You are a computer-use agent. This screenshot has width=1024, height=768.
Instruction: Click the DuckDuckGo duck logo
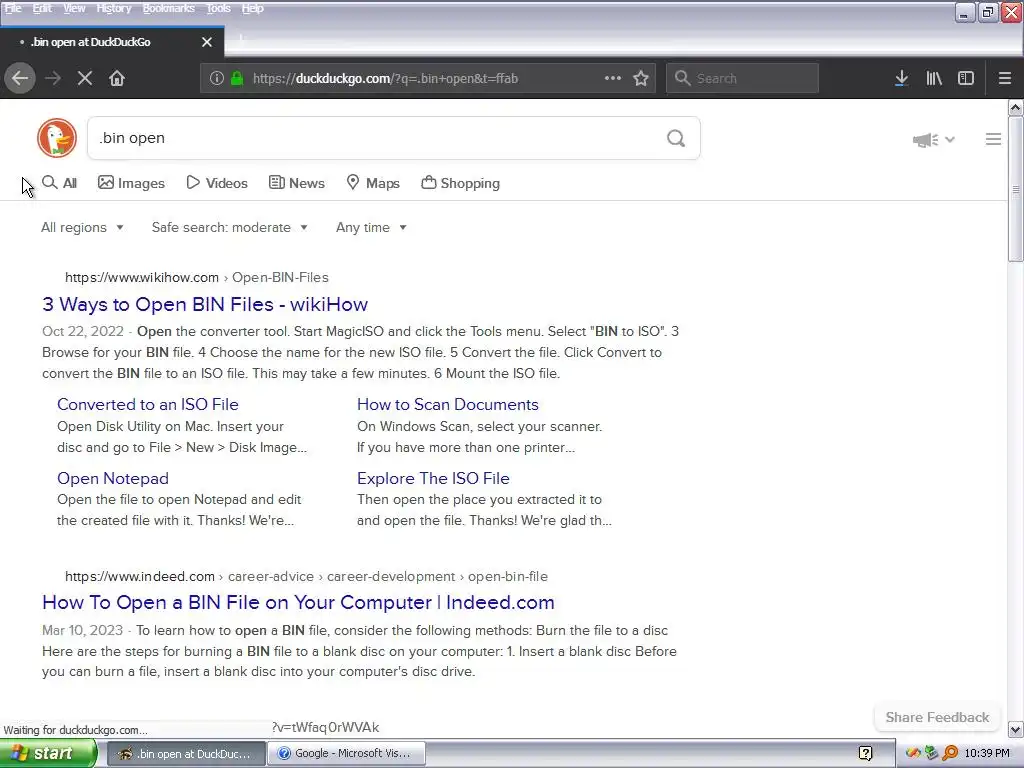click(57, 138)
